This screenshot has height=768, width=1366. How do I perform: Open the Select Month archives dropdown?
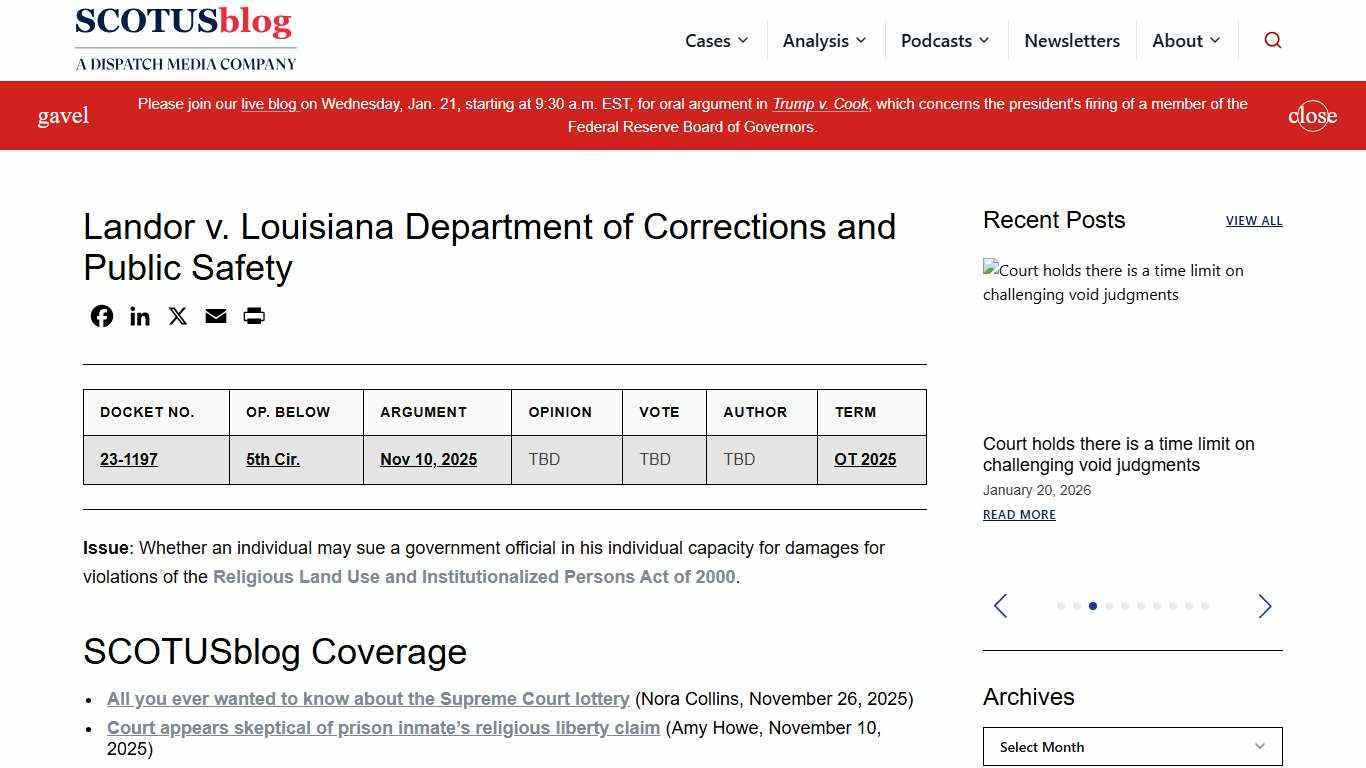click(1132, 746)
